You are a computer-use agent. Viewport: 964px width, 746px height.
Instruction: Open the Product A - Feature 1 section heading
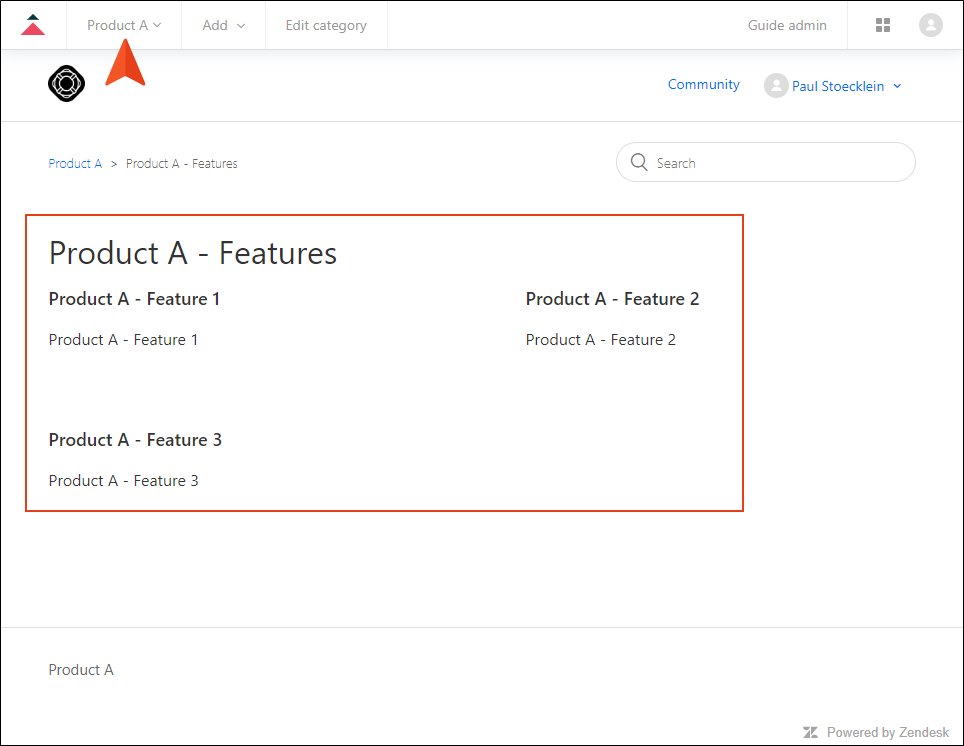[134, 299]
